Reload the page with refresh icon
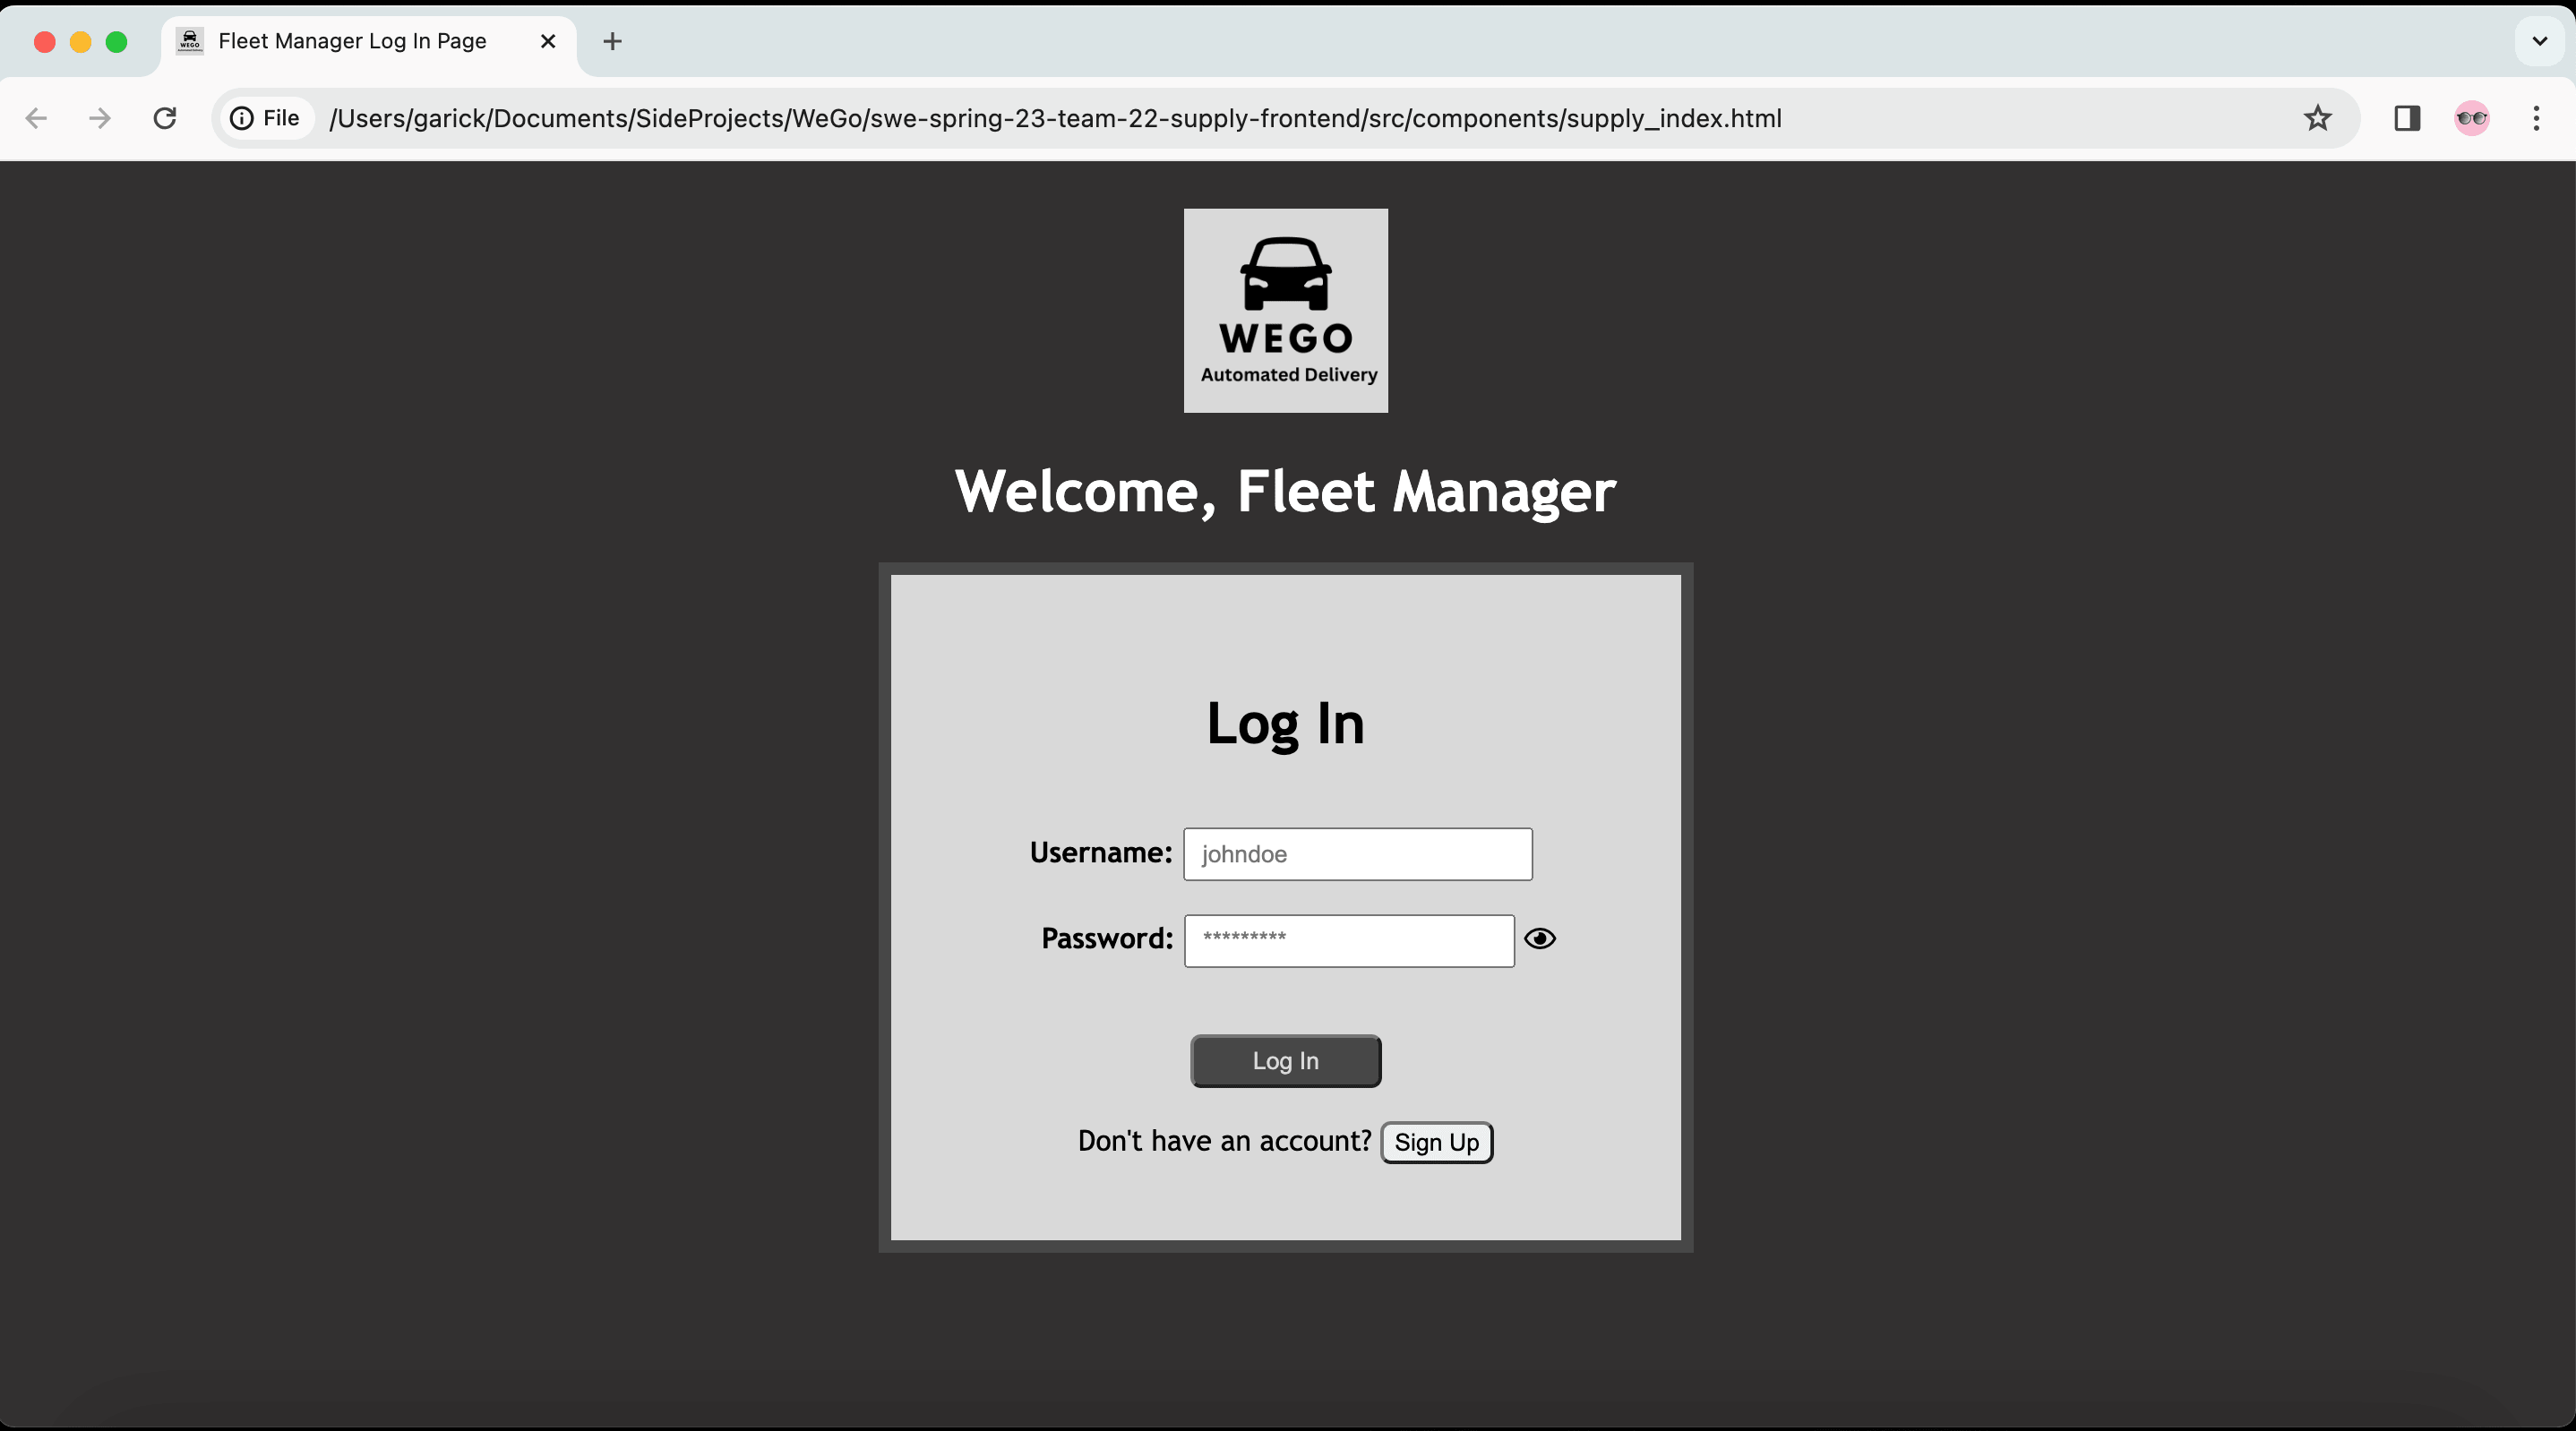 [x=165, y=118]
